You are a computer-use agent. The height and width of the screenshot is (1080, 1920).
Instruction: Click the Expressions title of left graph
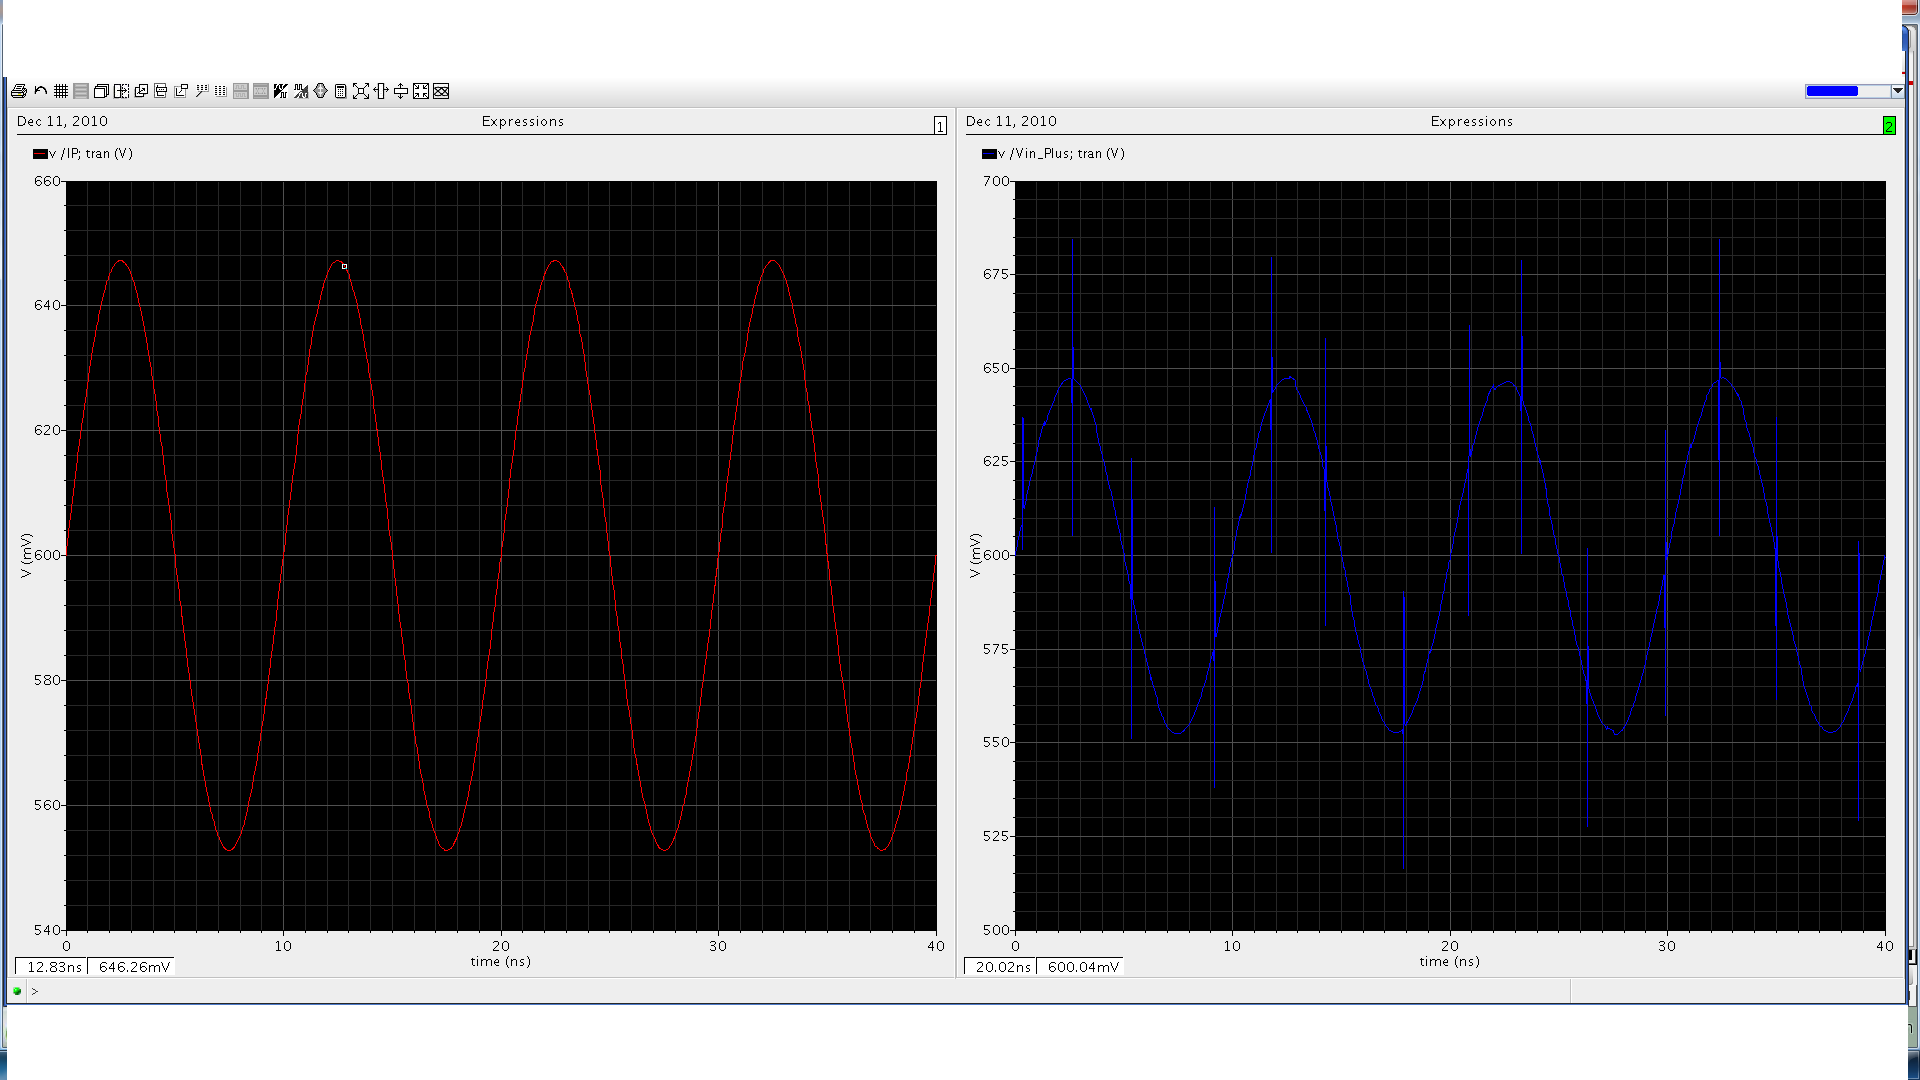point(522,121)
